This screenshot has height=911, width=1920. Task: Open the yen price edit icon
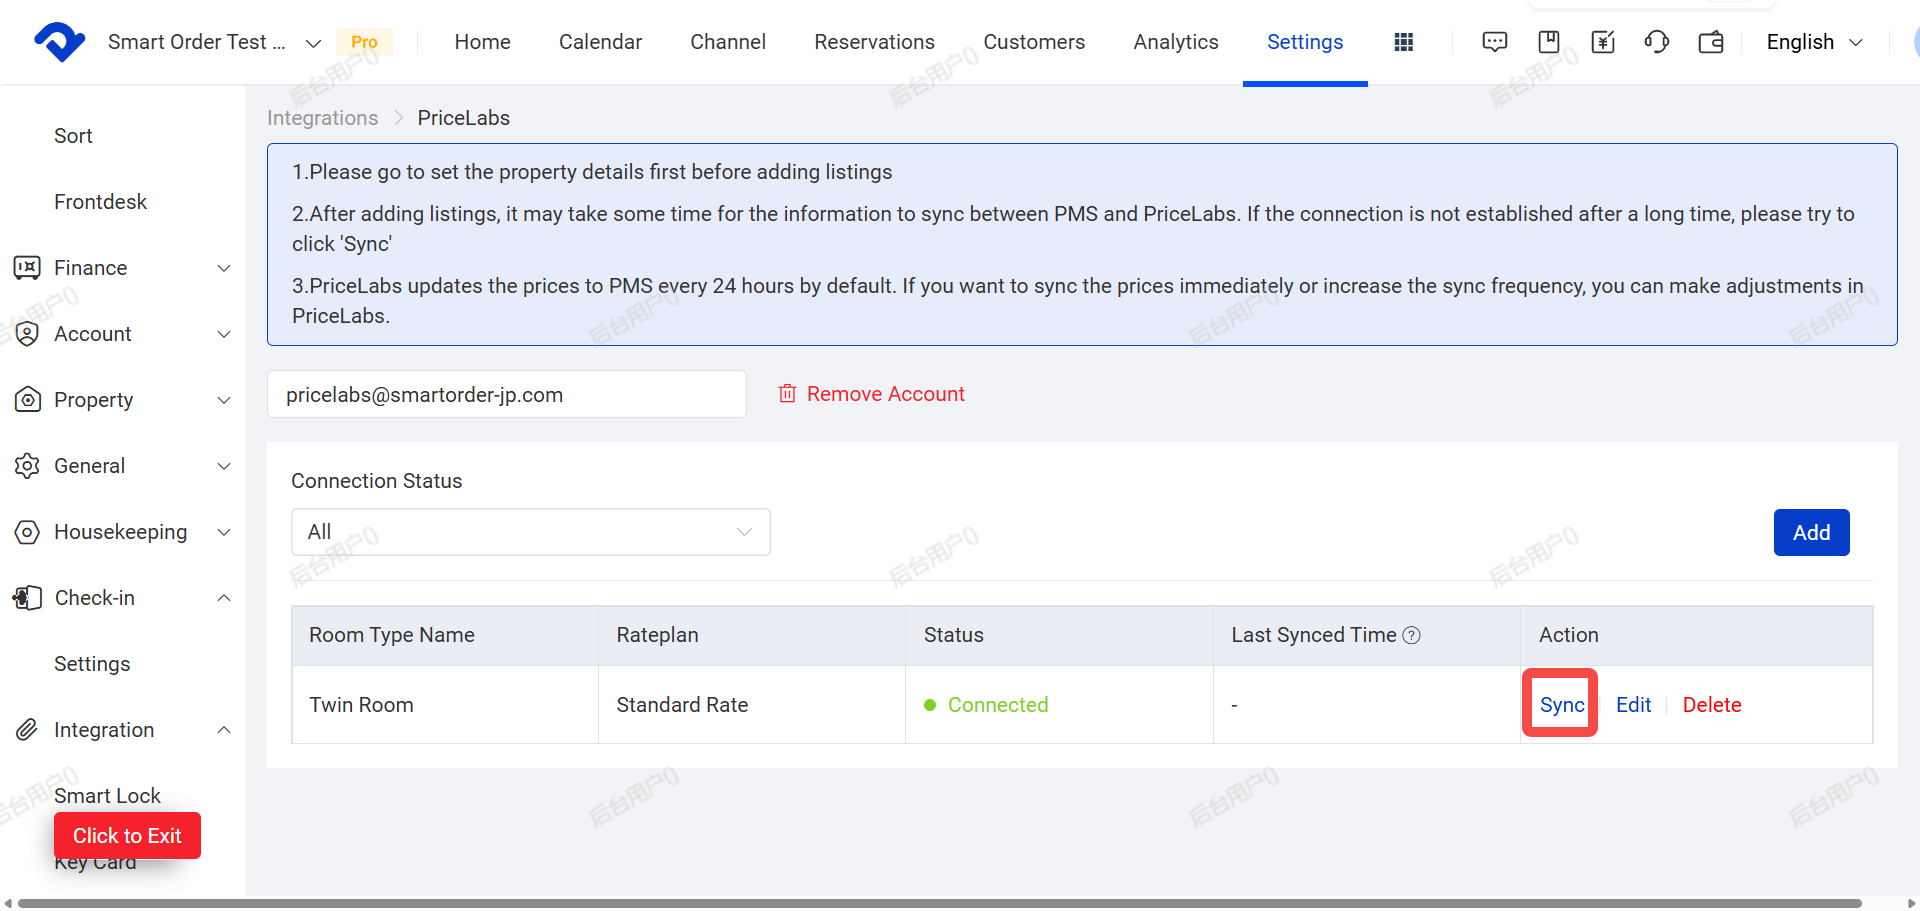pyautogui.click(x=1603, y=42)
